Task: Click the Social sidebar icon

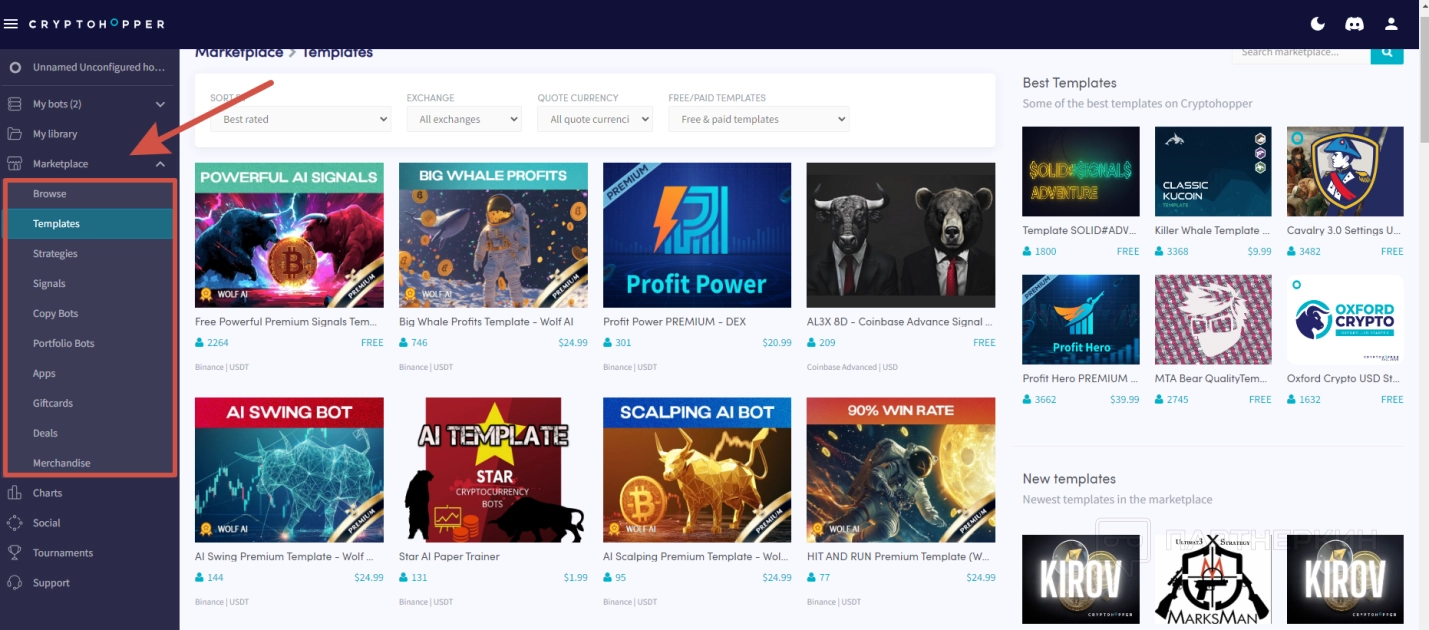Action: [x=14, y=523]
